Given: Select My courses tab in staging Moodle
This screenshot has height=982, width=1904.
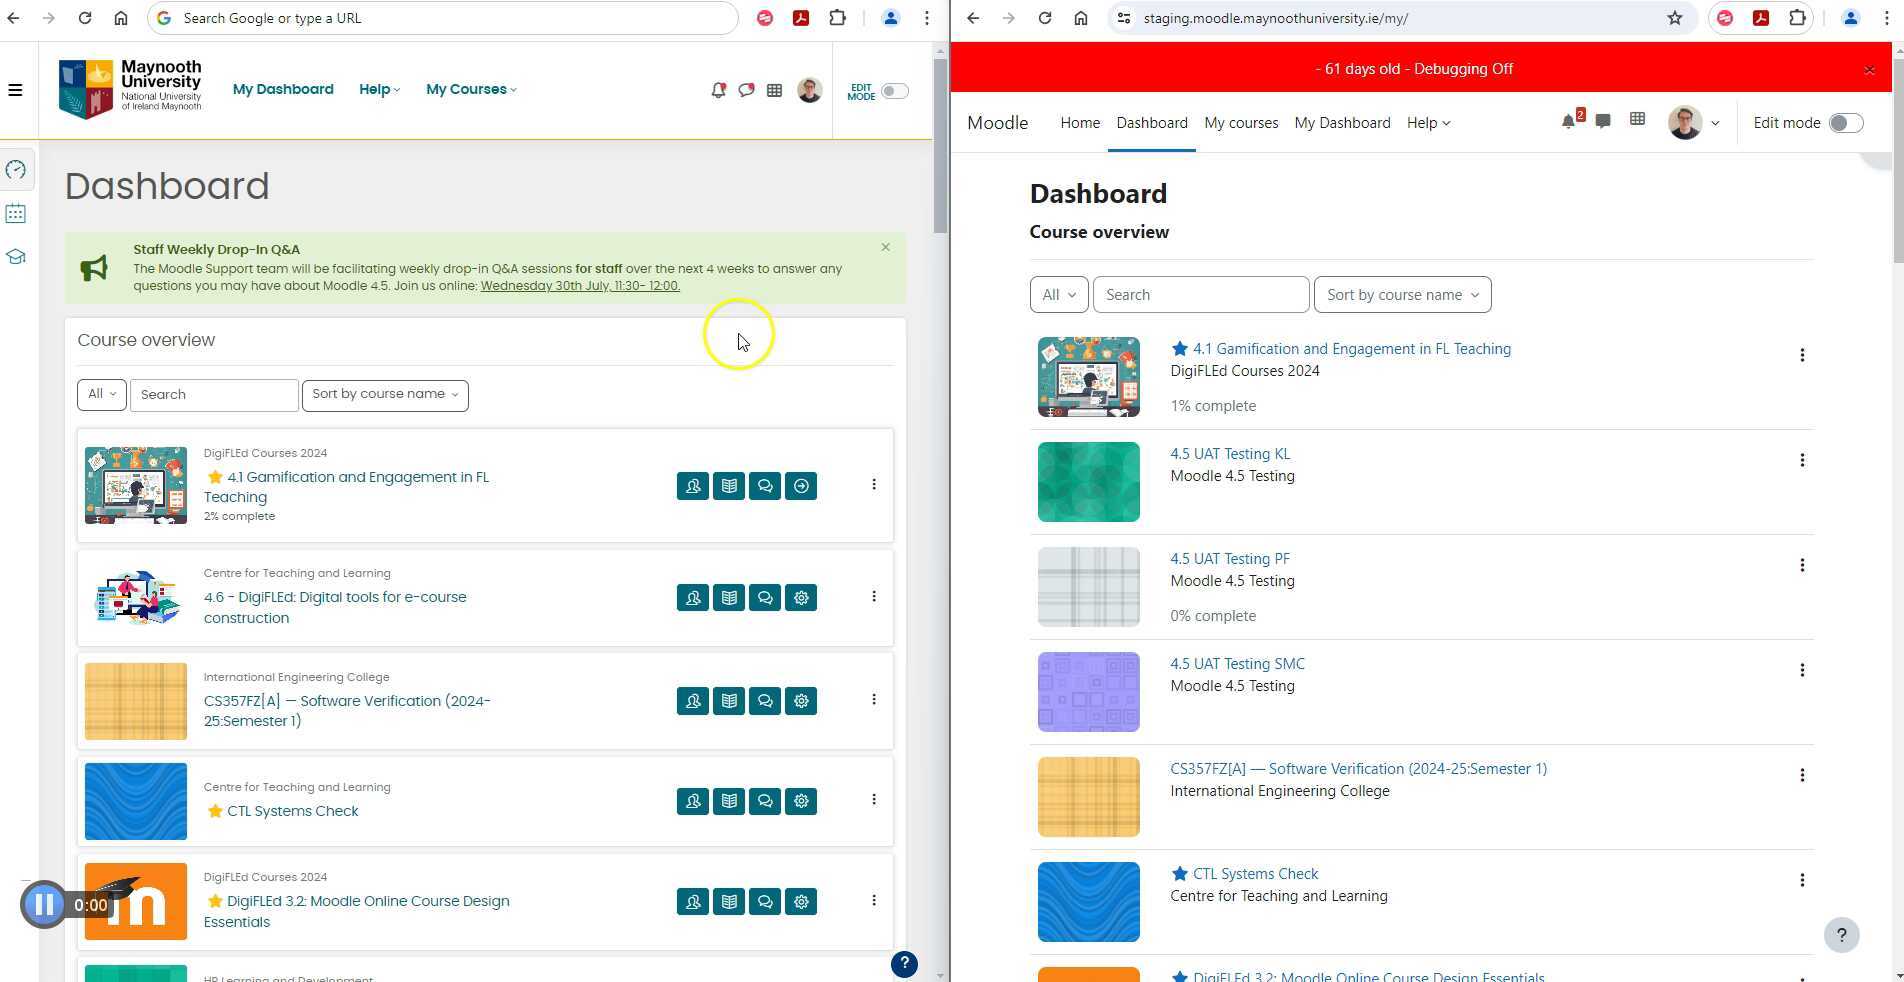Looking at the screenshot, I should (x=1241, y=123).
